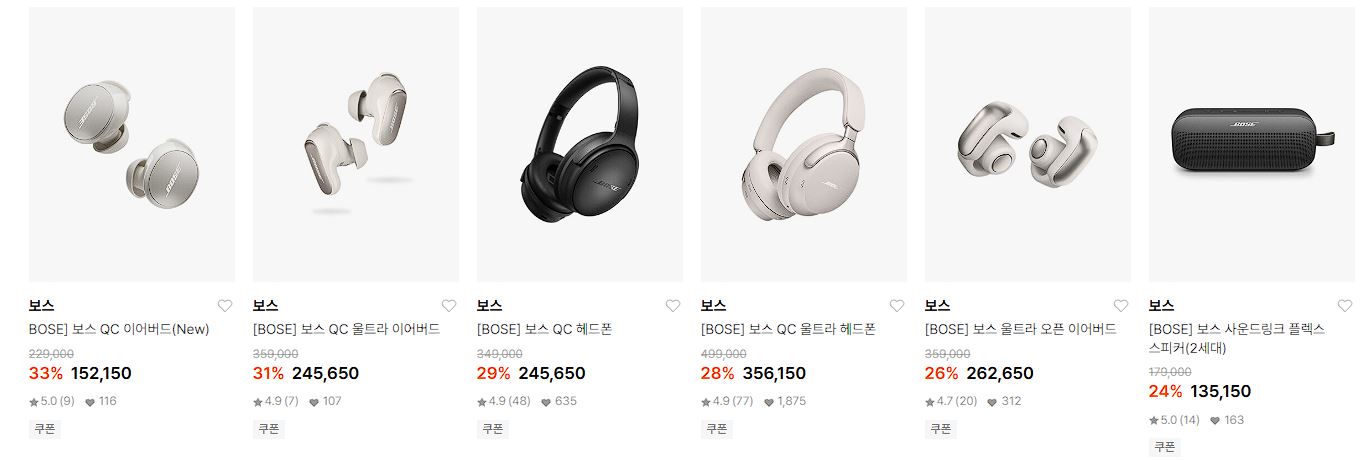Open the black QC 헤드폰 product image
1372x460 pixels.
580,145
